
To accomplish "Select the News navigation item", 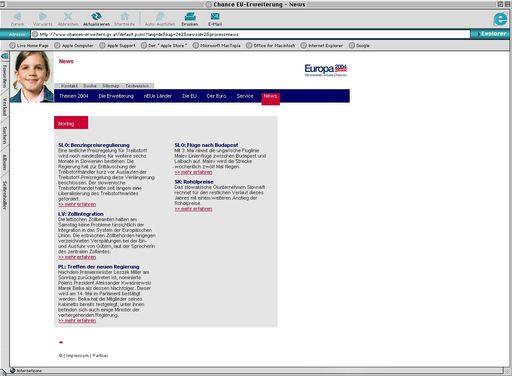I will [270, 96].
